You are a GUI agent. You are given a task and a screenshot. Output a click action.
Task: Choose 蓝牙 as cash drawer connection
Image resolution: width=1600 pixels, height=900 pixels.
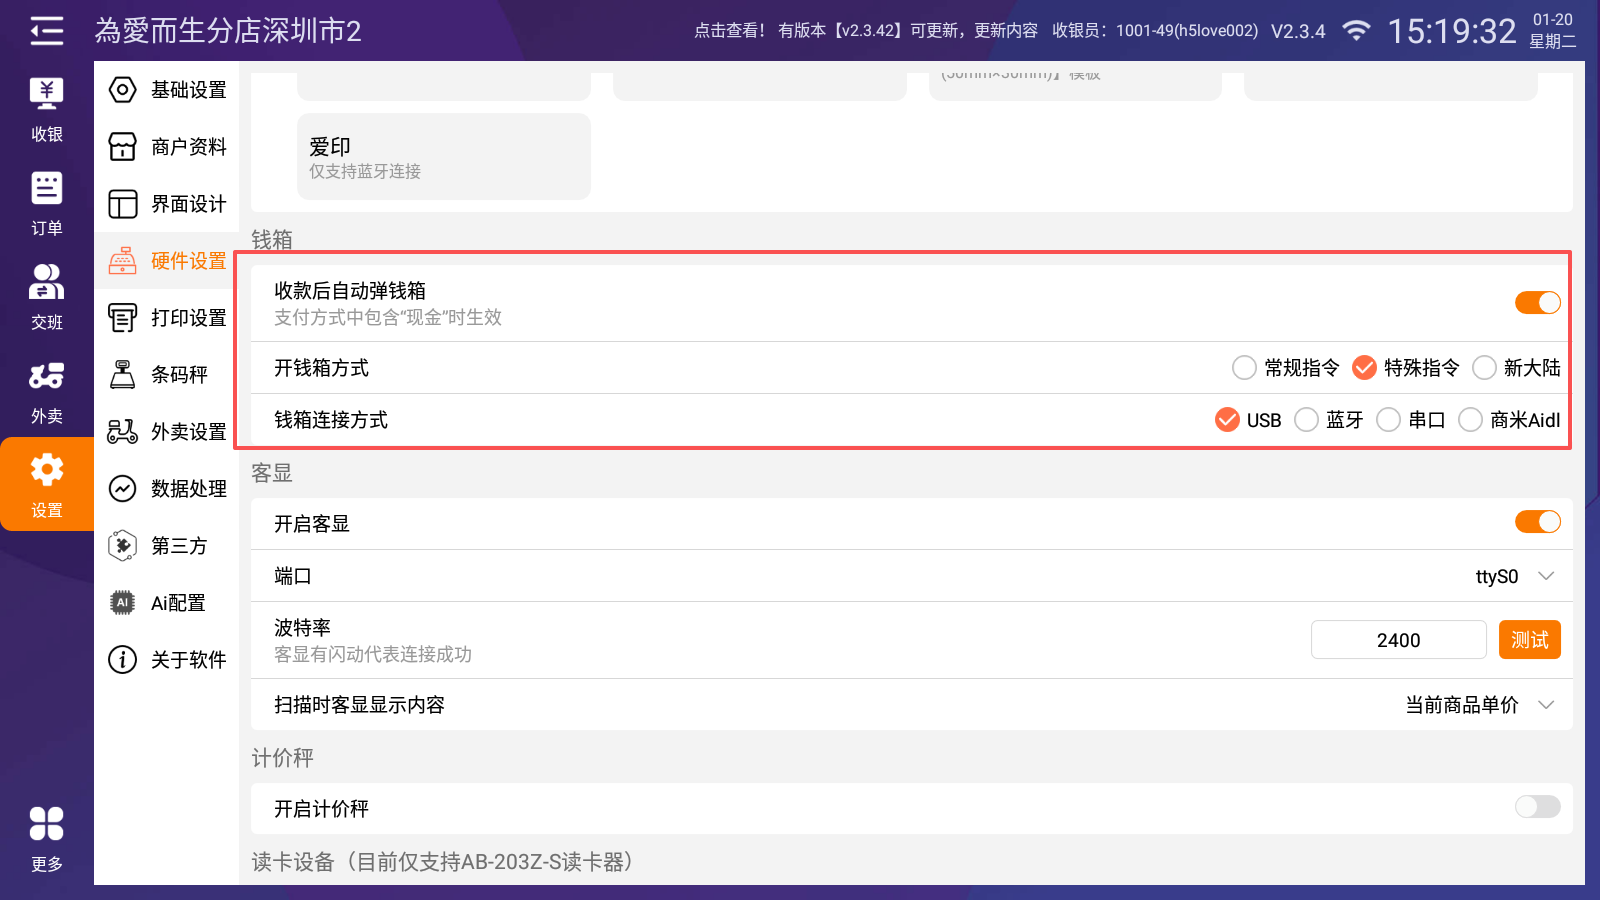tap(1306, 420)
